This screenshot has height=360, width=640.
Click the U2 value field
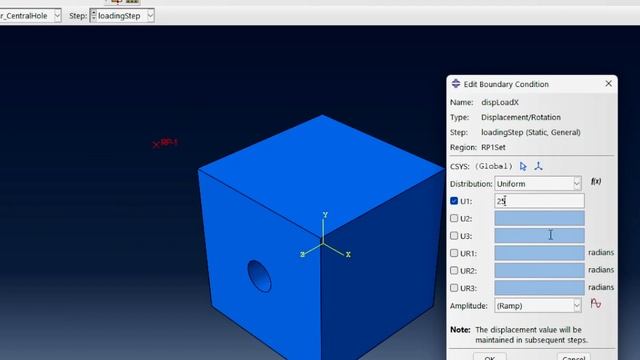click(539, 218)
